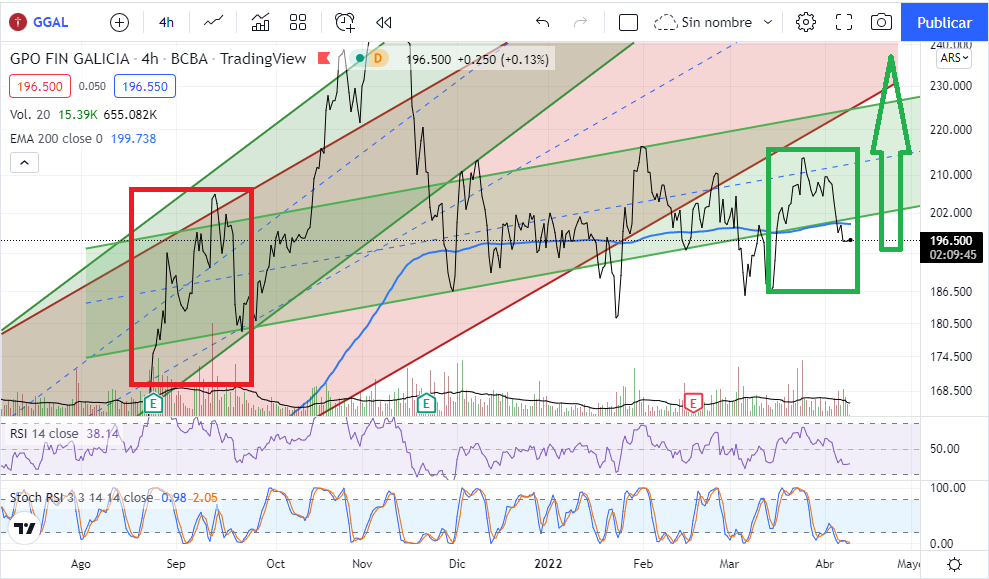Viewport: 989px width, 579px height.
Task: Select the Stoch RSI indicator legend
Action: [x=81, y=498]
